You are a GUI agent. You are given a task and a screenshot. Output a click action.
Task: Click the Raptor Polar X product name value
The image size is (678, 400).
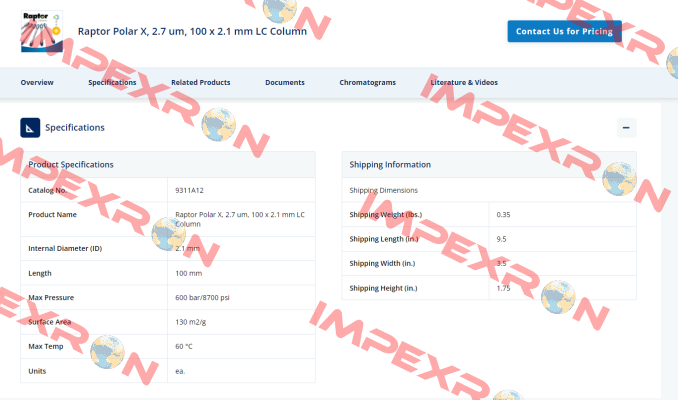[x=240, y=219]
